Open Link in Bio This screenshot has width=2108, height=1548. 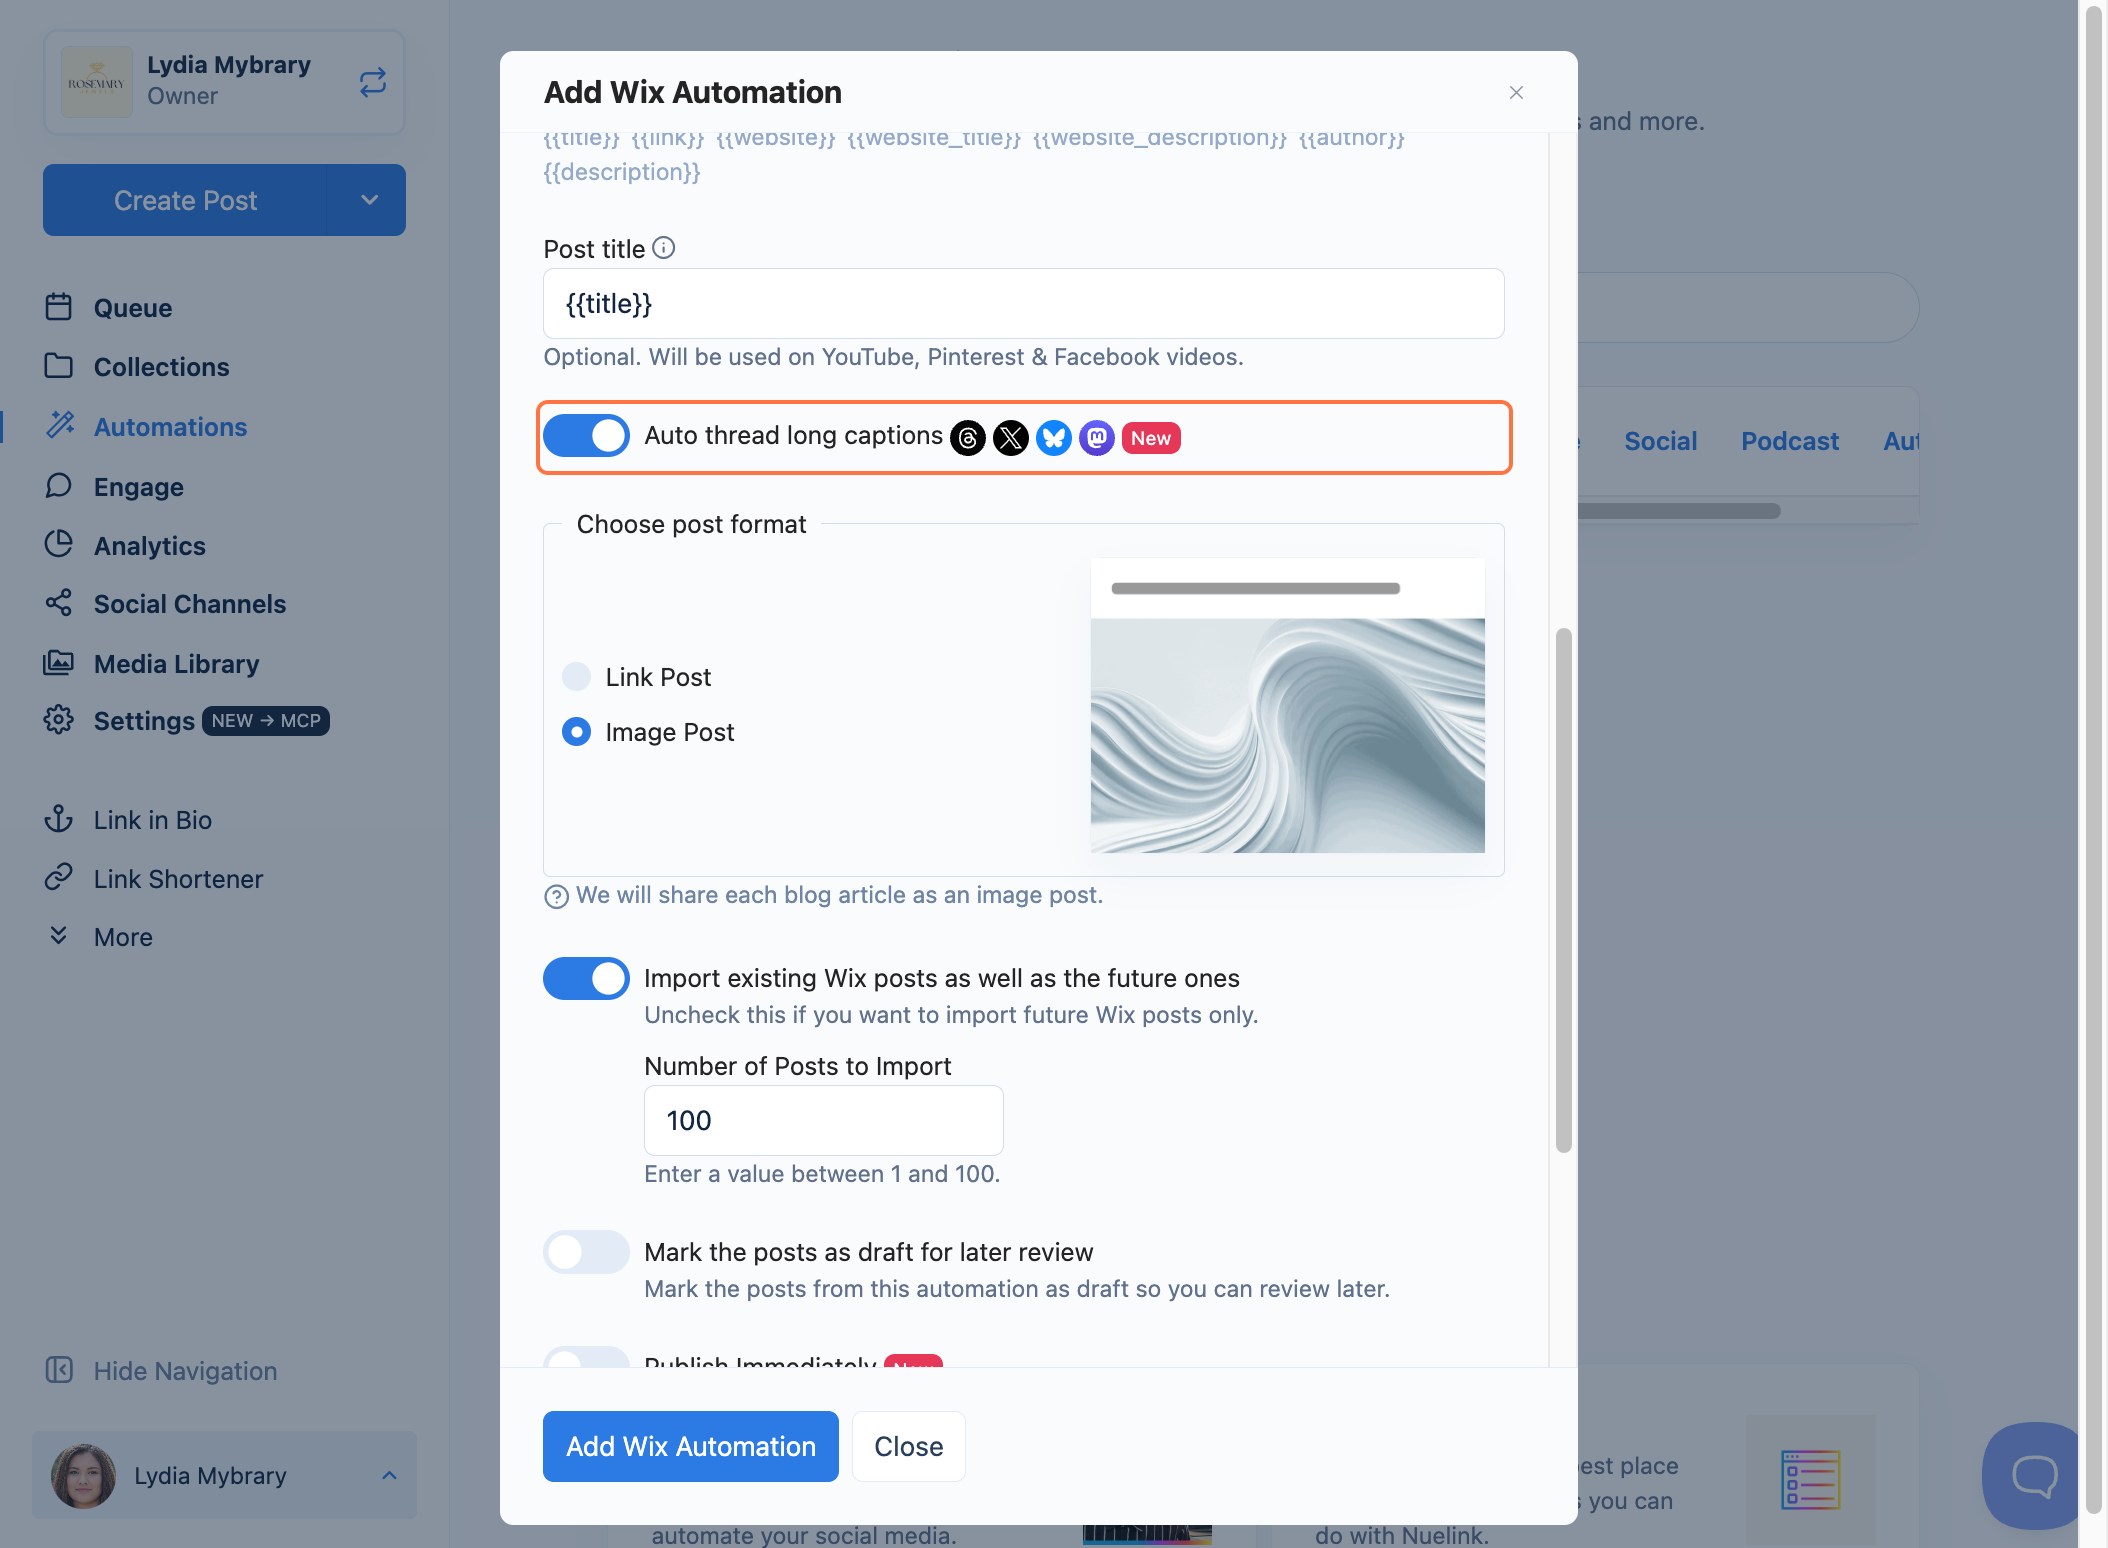[x=153, y=820]
